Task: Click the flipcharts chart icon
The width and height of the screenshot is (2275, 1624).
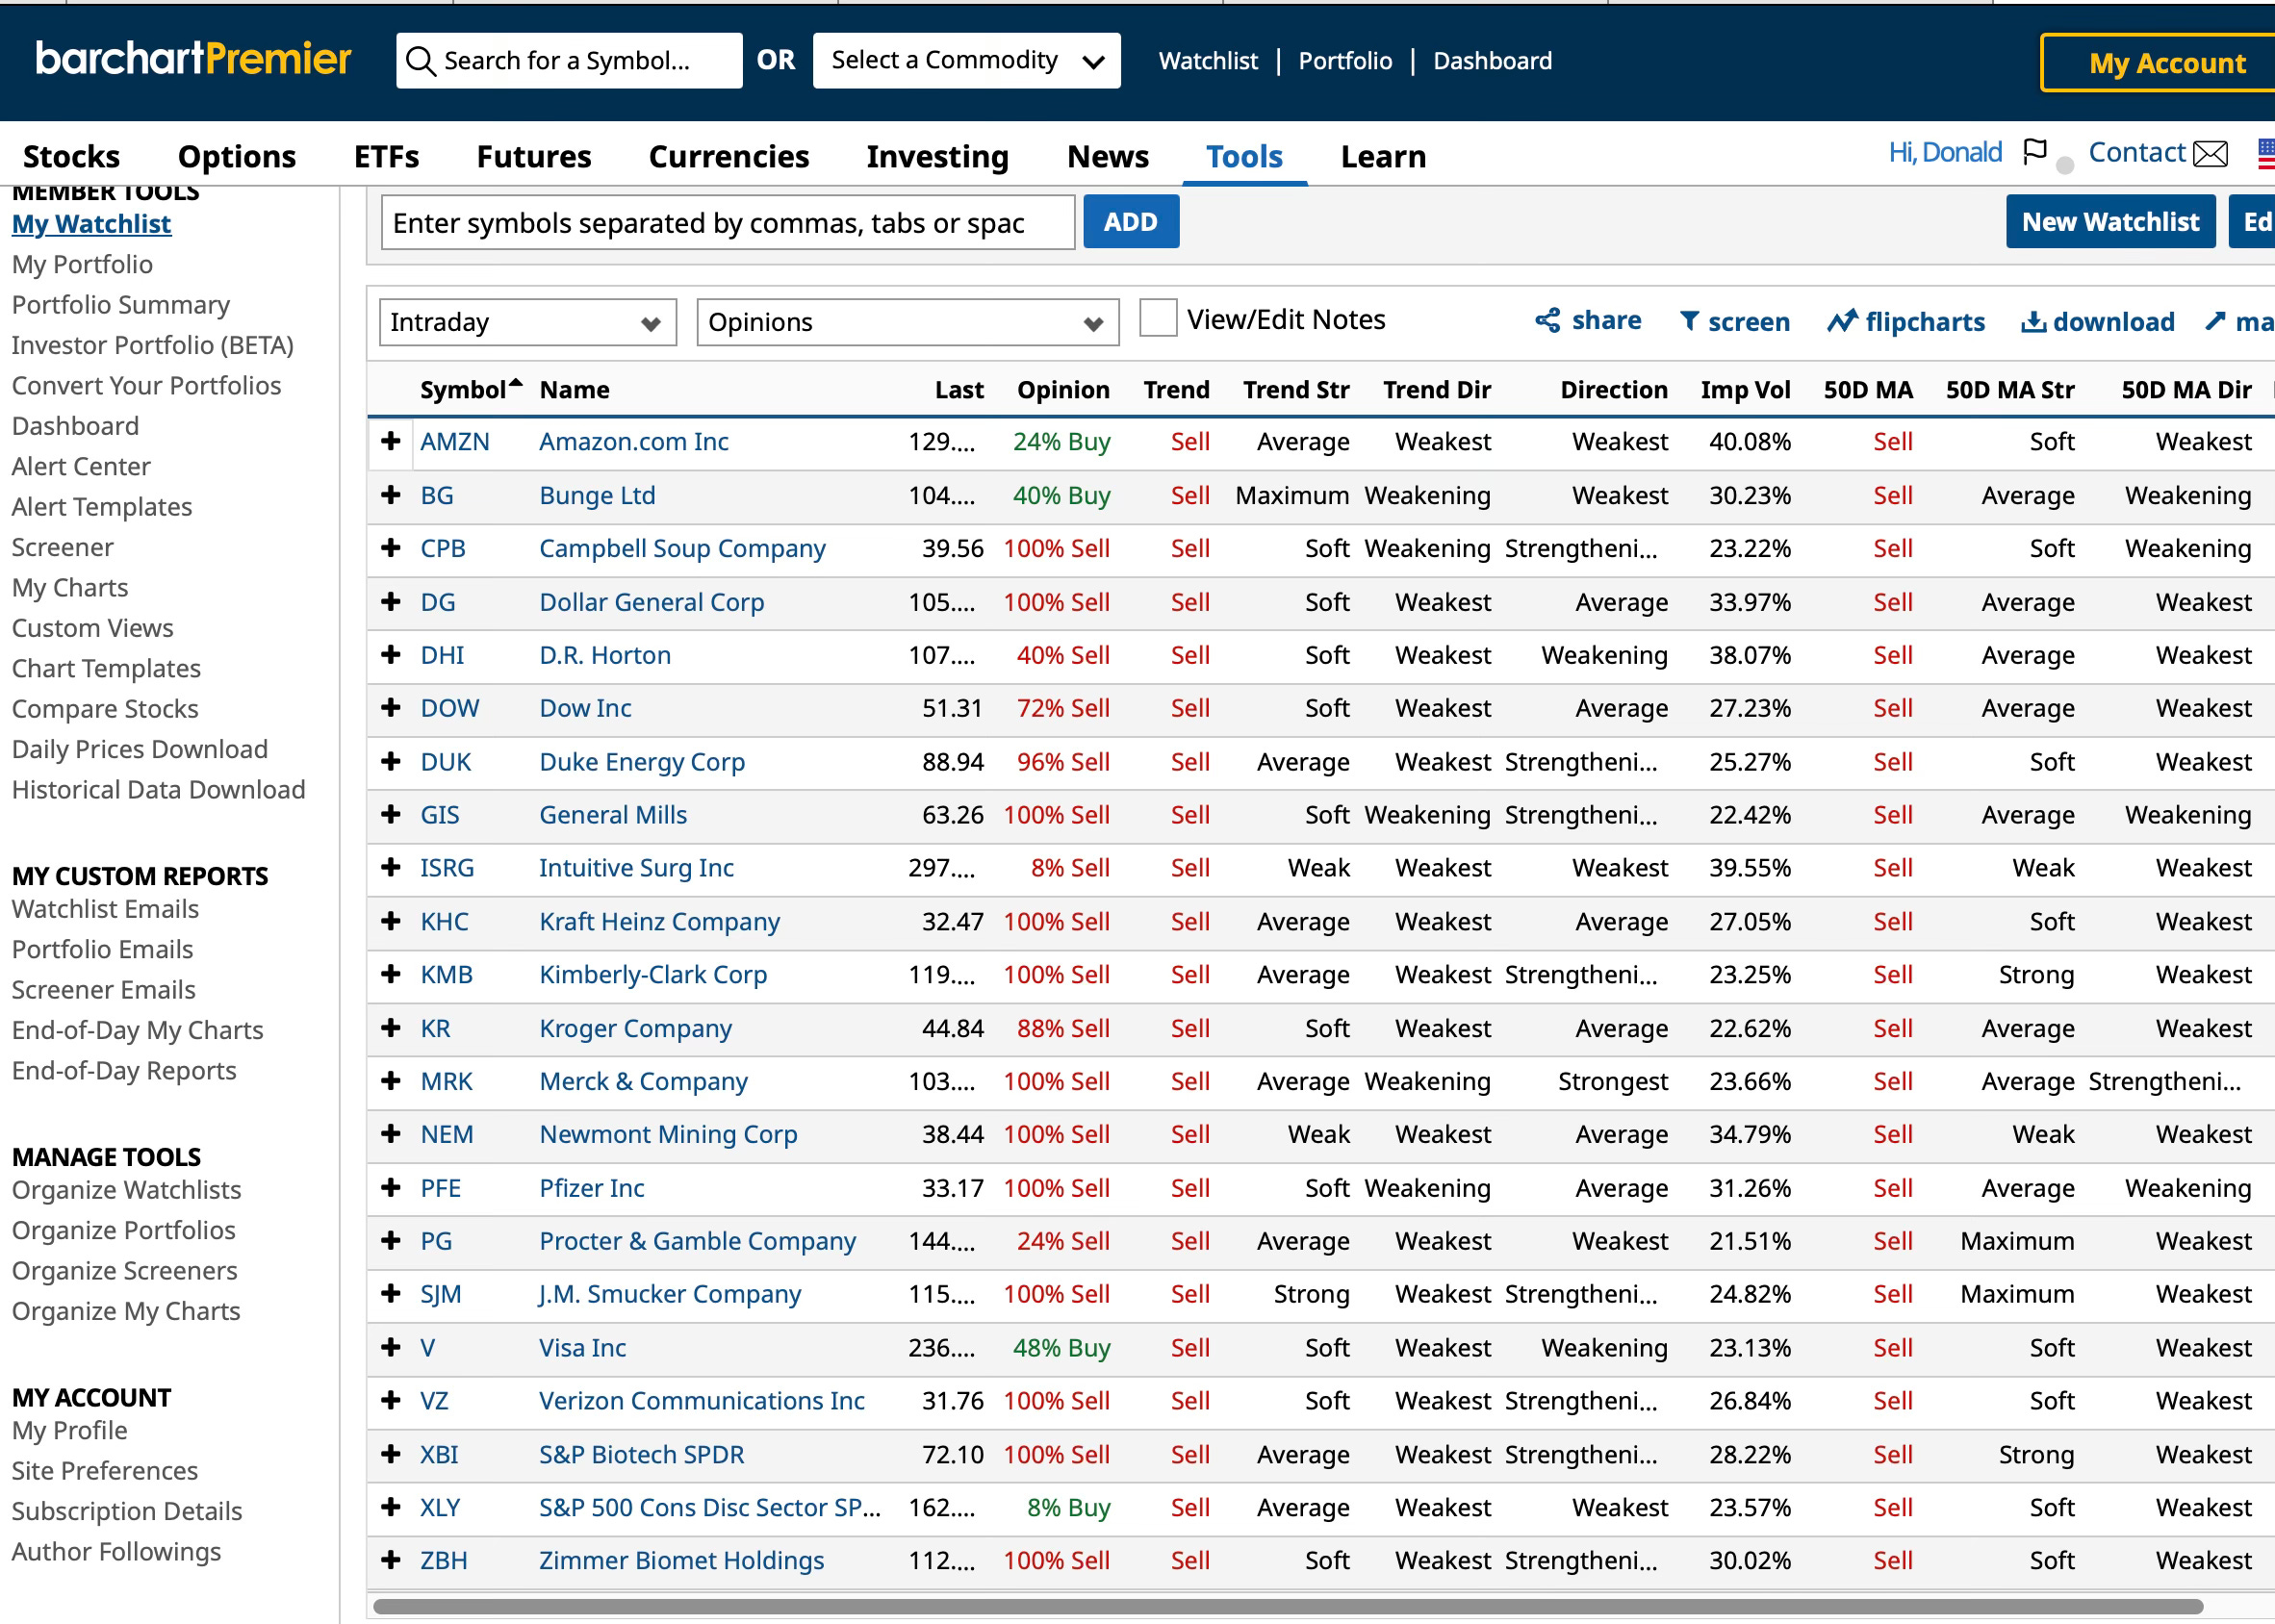Action: pos(1842,321)
